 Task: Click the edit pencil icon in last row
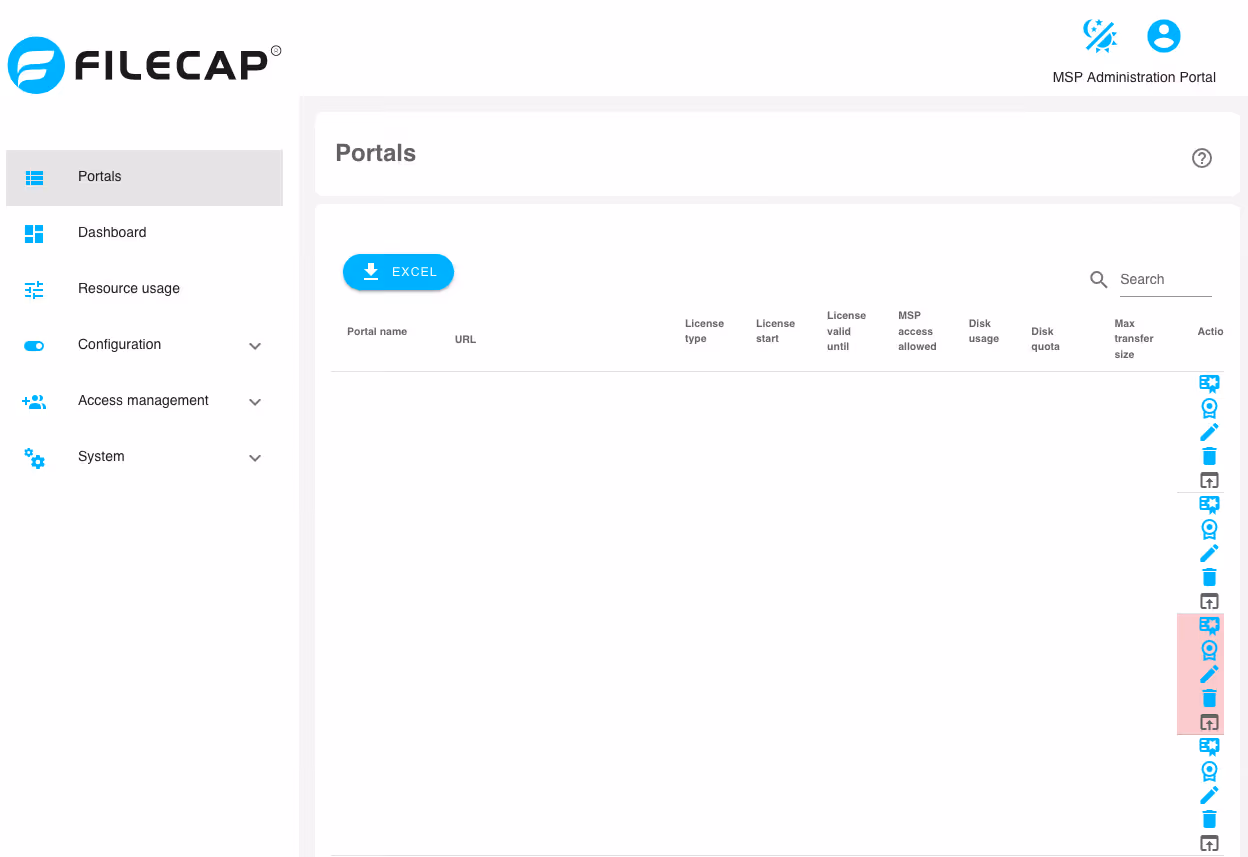(x=1209, y=795)
